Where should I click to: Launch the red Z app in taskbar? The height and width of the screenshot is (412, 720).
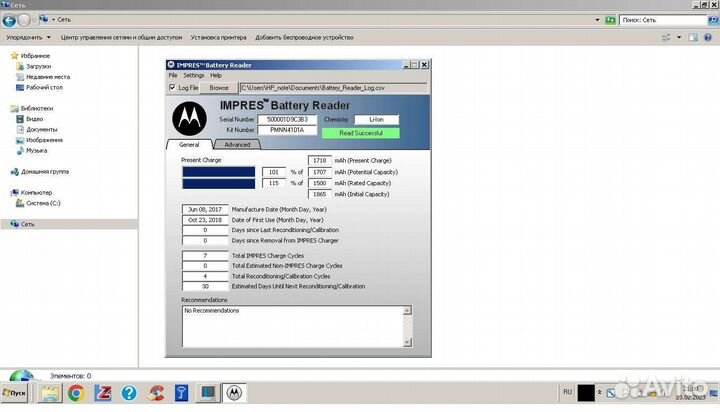pos(102,393)
